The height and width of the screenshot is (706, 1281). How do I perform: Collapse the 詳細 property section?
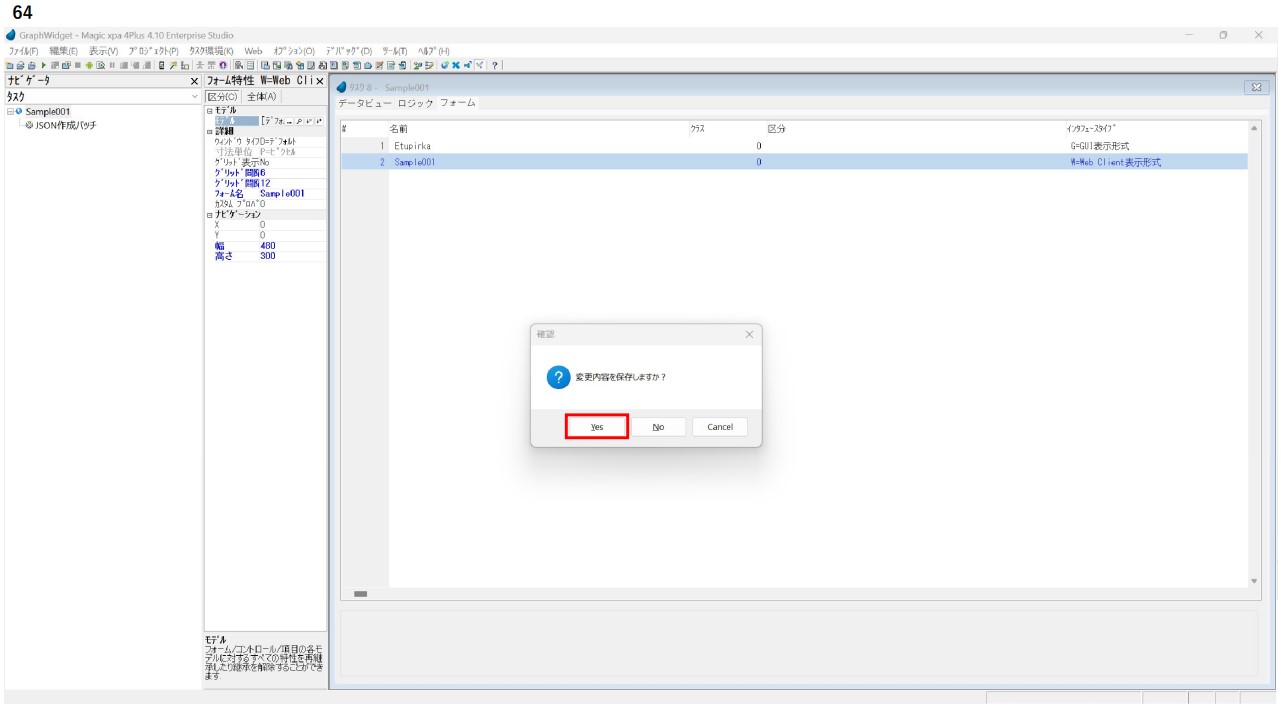(x=209, y=131)
